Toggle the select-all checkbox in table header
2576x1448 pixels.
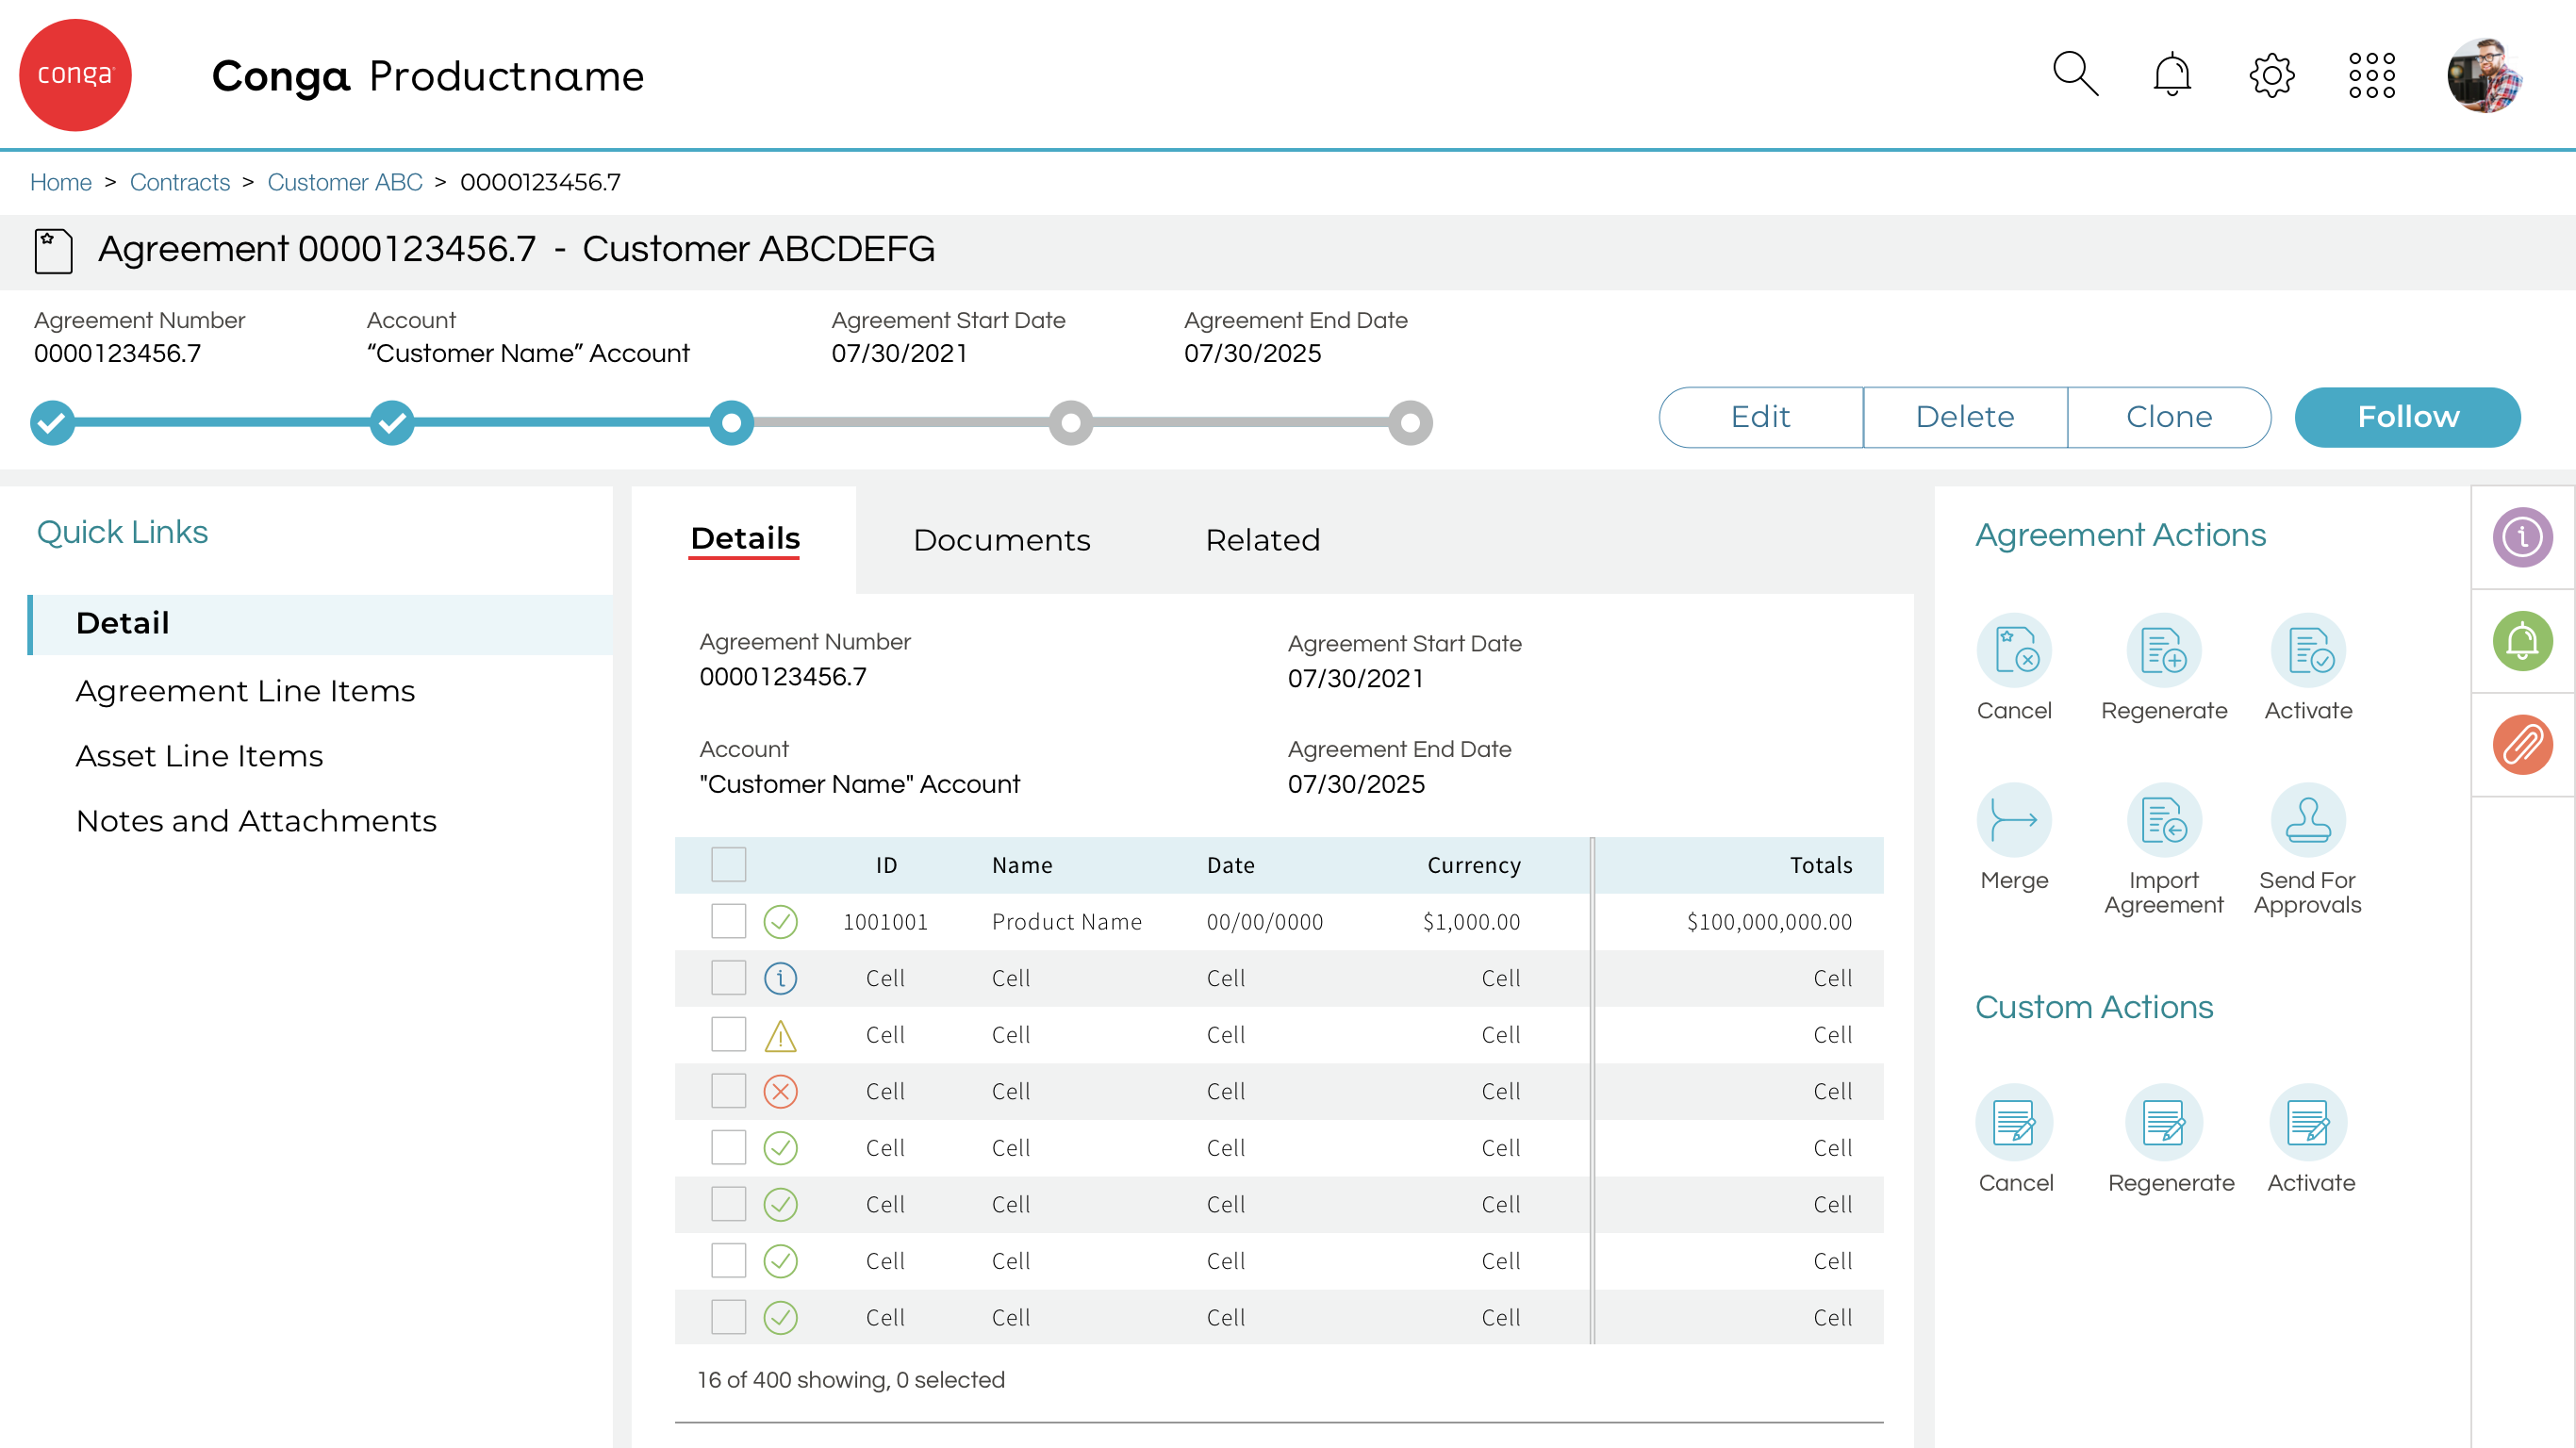tap(728, 865)
